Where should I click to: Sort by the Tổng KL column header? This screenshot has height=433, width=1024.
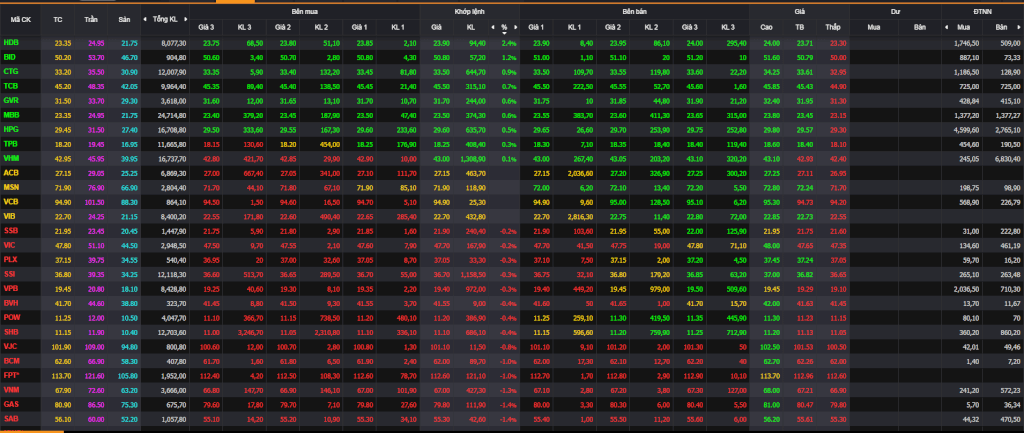coord(165,20)
